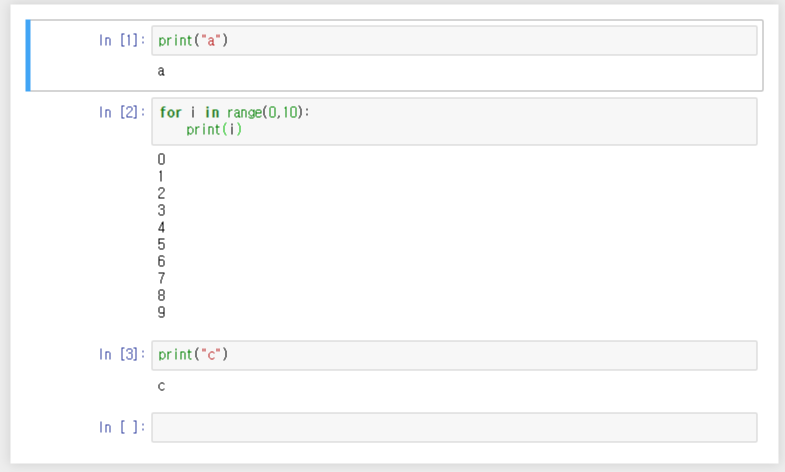
Task: Select the In [2]: prompt label
Action: [122, 112]
